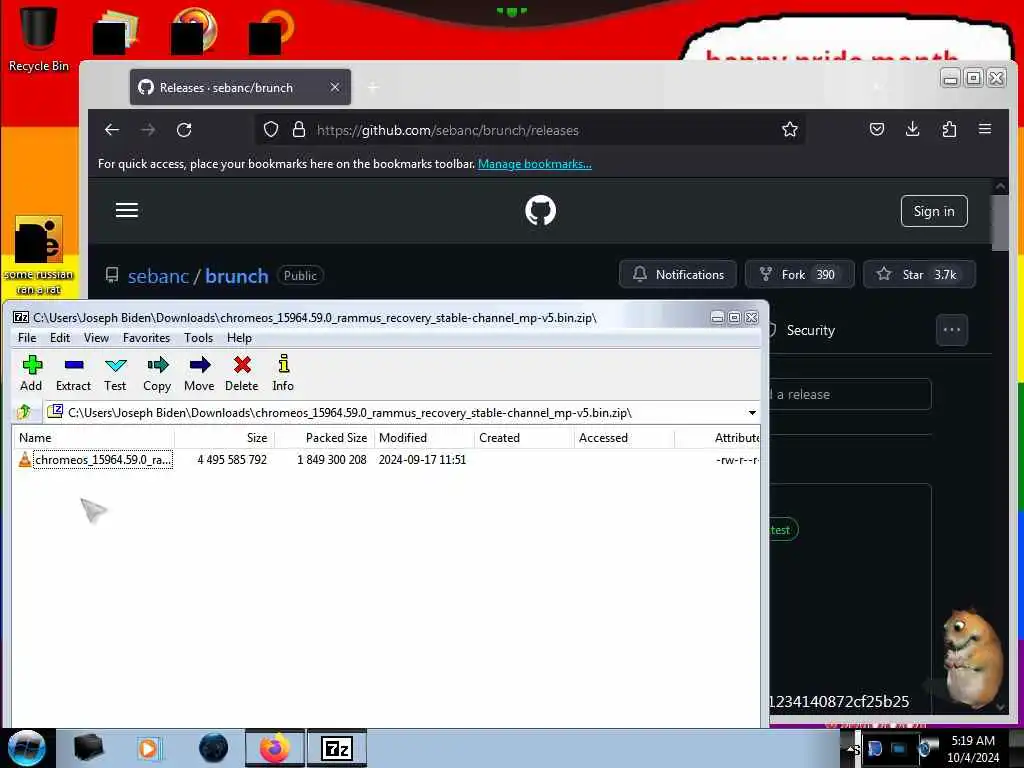Sort the file list by Name column
1024x768 pixels.
[93, 438]
